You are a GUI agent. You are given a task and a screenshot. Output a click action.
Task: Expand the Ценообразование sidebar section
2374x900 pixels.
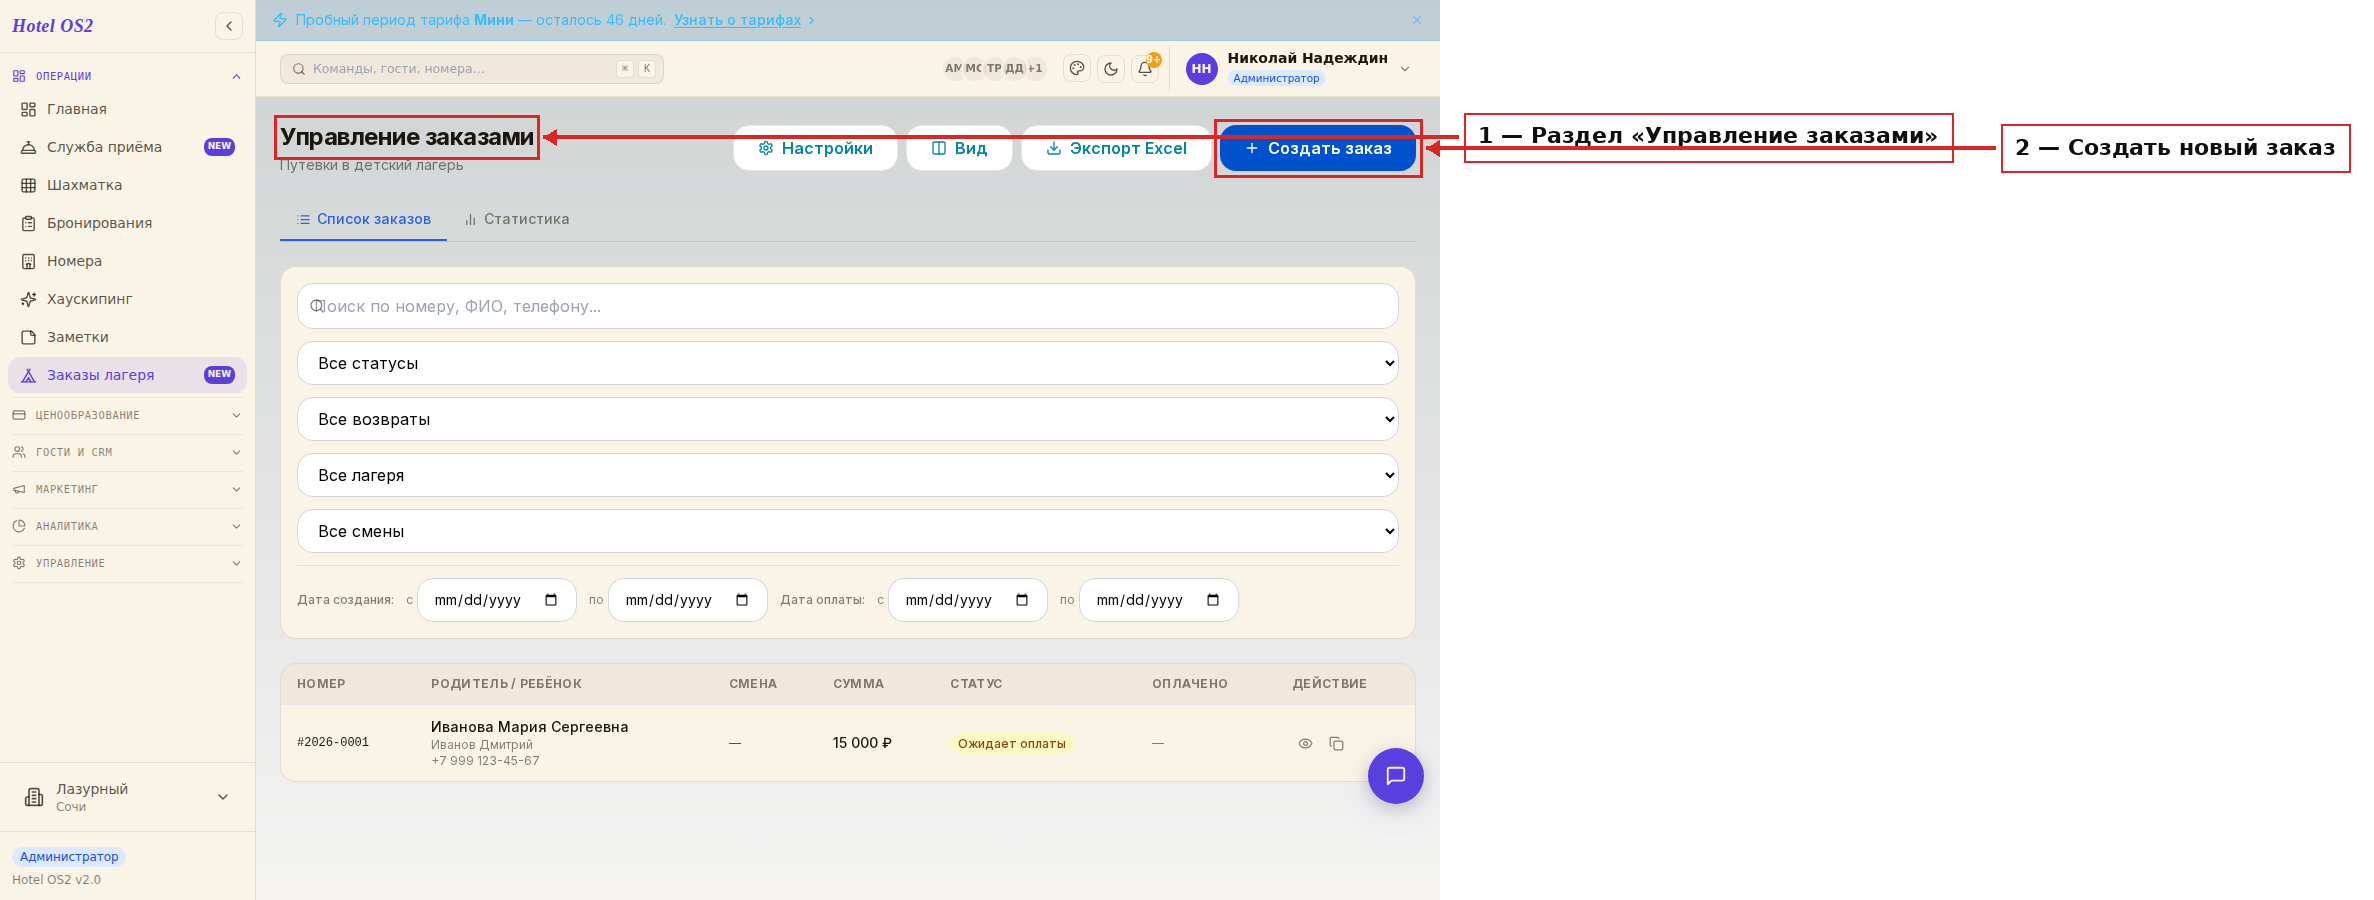click(127, 415)
